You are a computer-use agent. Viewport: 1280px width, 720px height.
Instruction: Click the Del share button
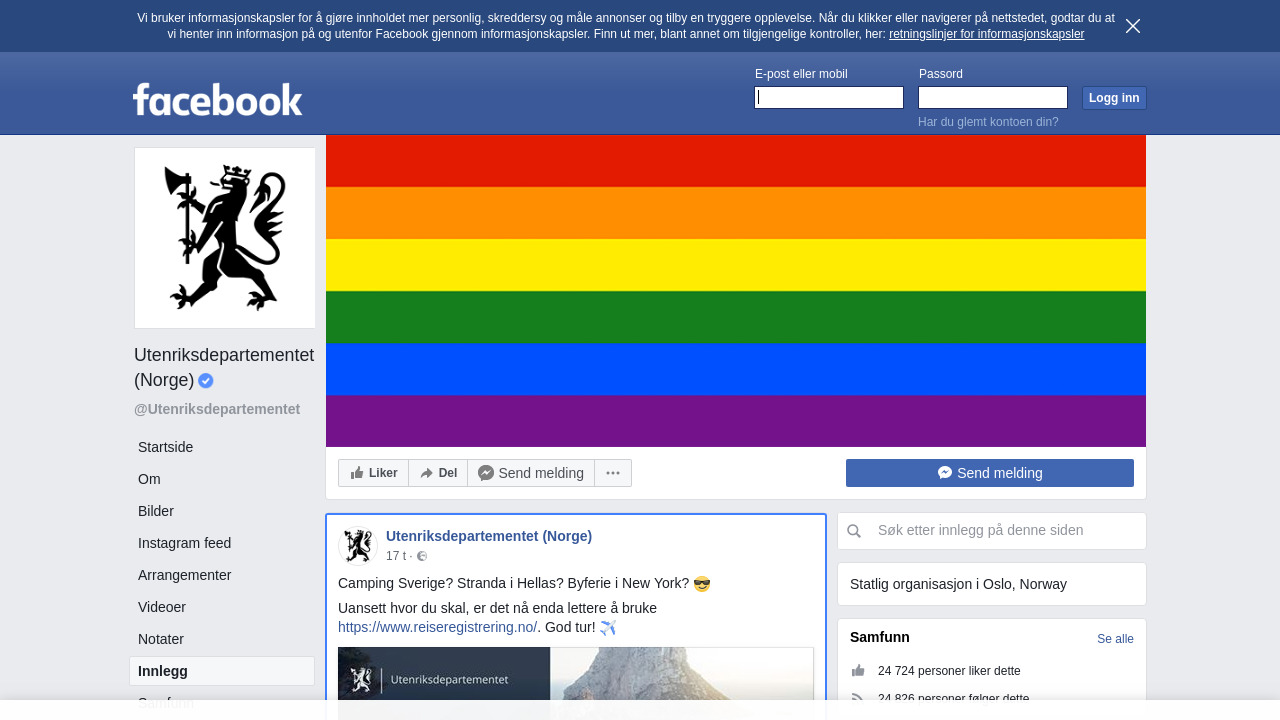(438, 473)
